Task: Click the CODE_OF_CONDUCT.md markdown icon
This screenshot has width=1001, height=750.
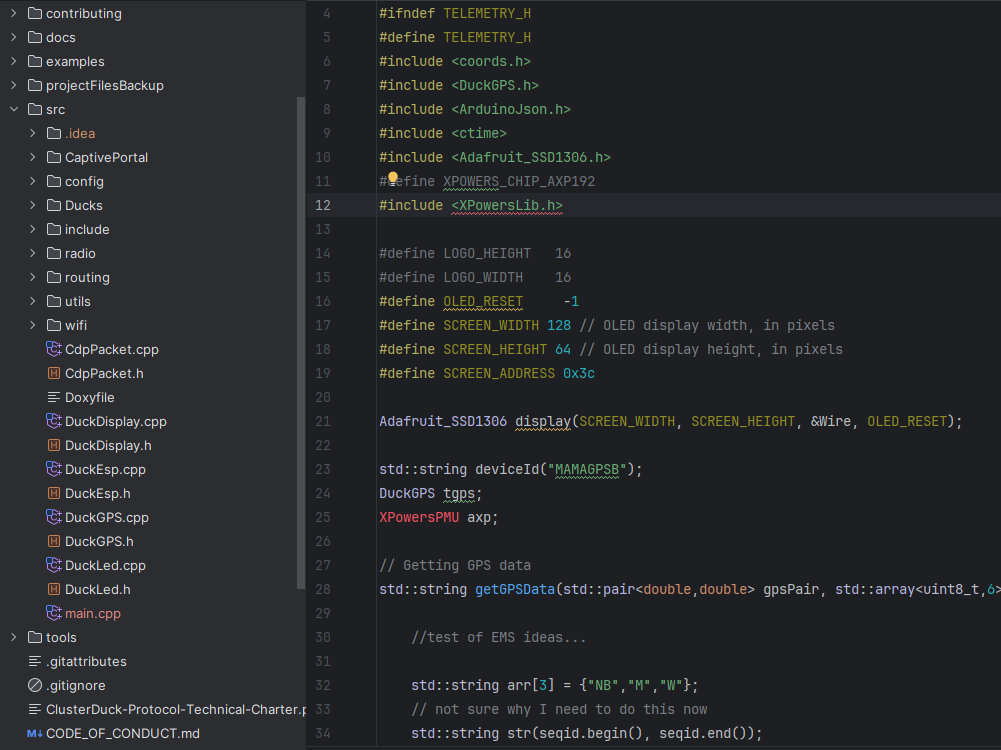Action: (x=35, y=733)
